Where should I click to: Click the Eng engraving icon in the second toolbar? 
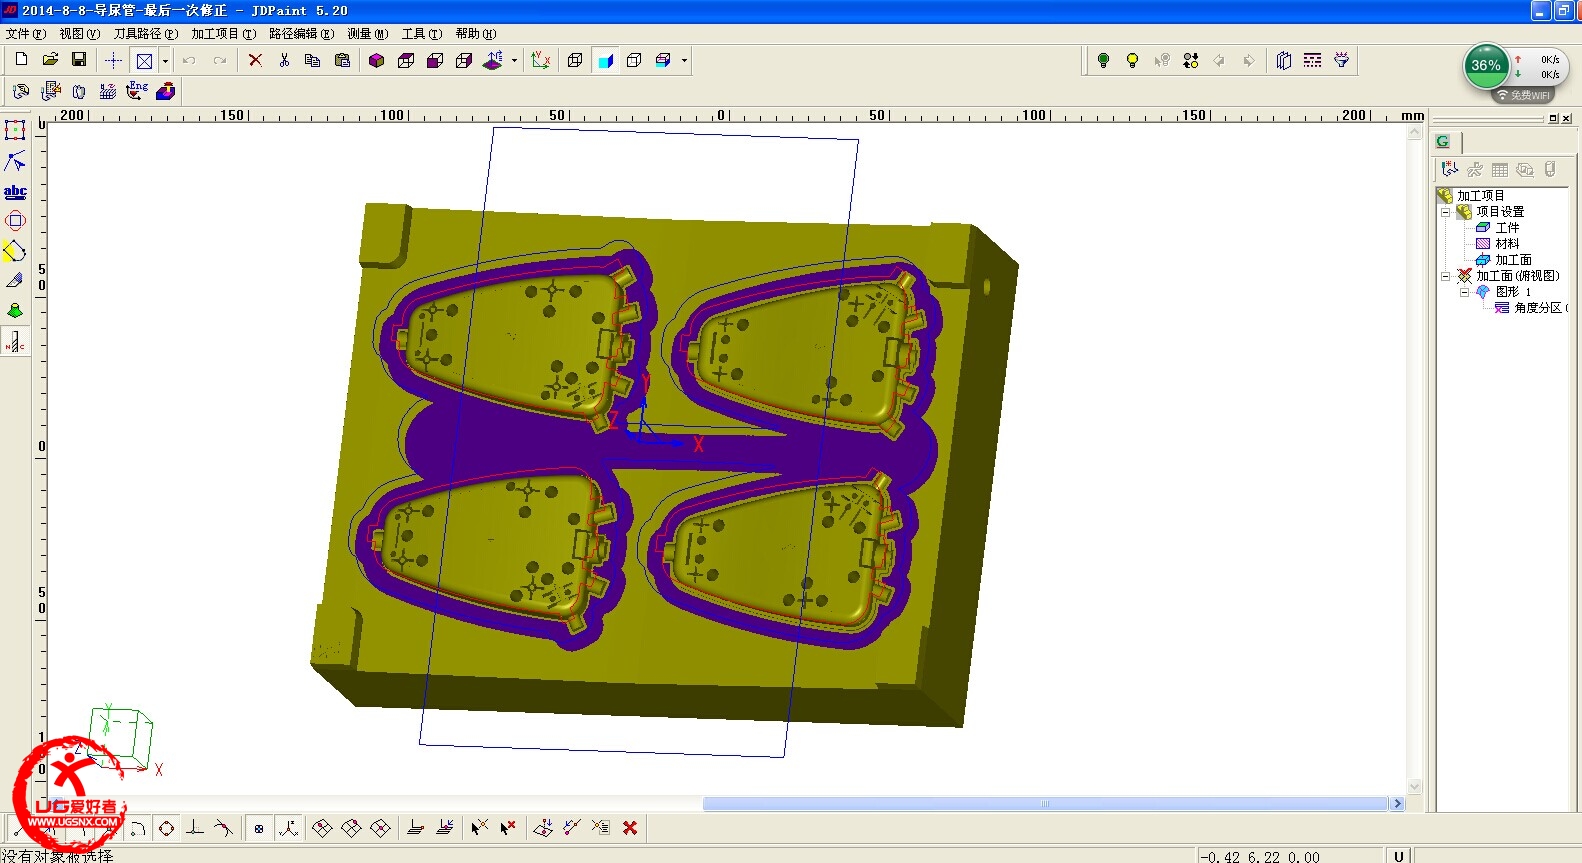[137, 91]
